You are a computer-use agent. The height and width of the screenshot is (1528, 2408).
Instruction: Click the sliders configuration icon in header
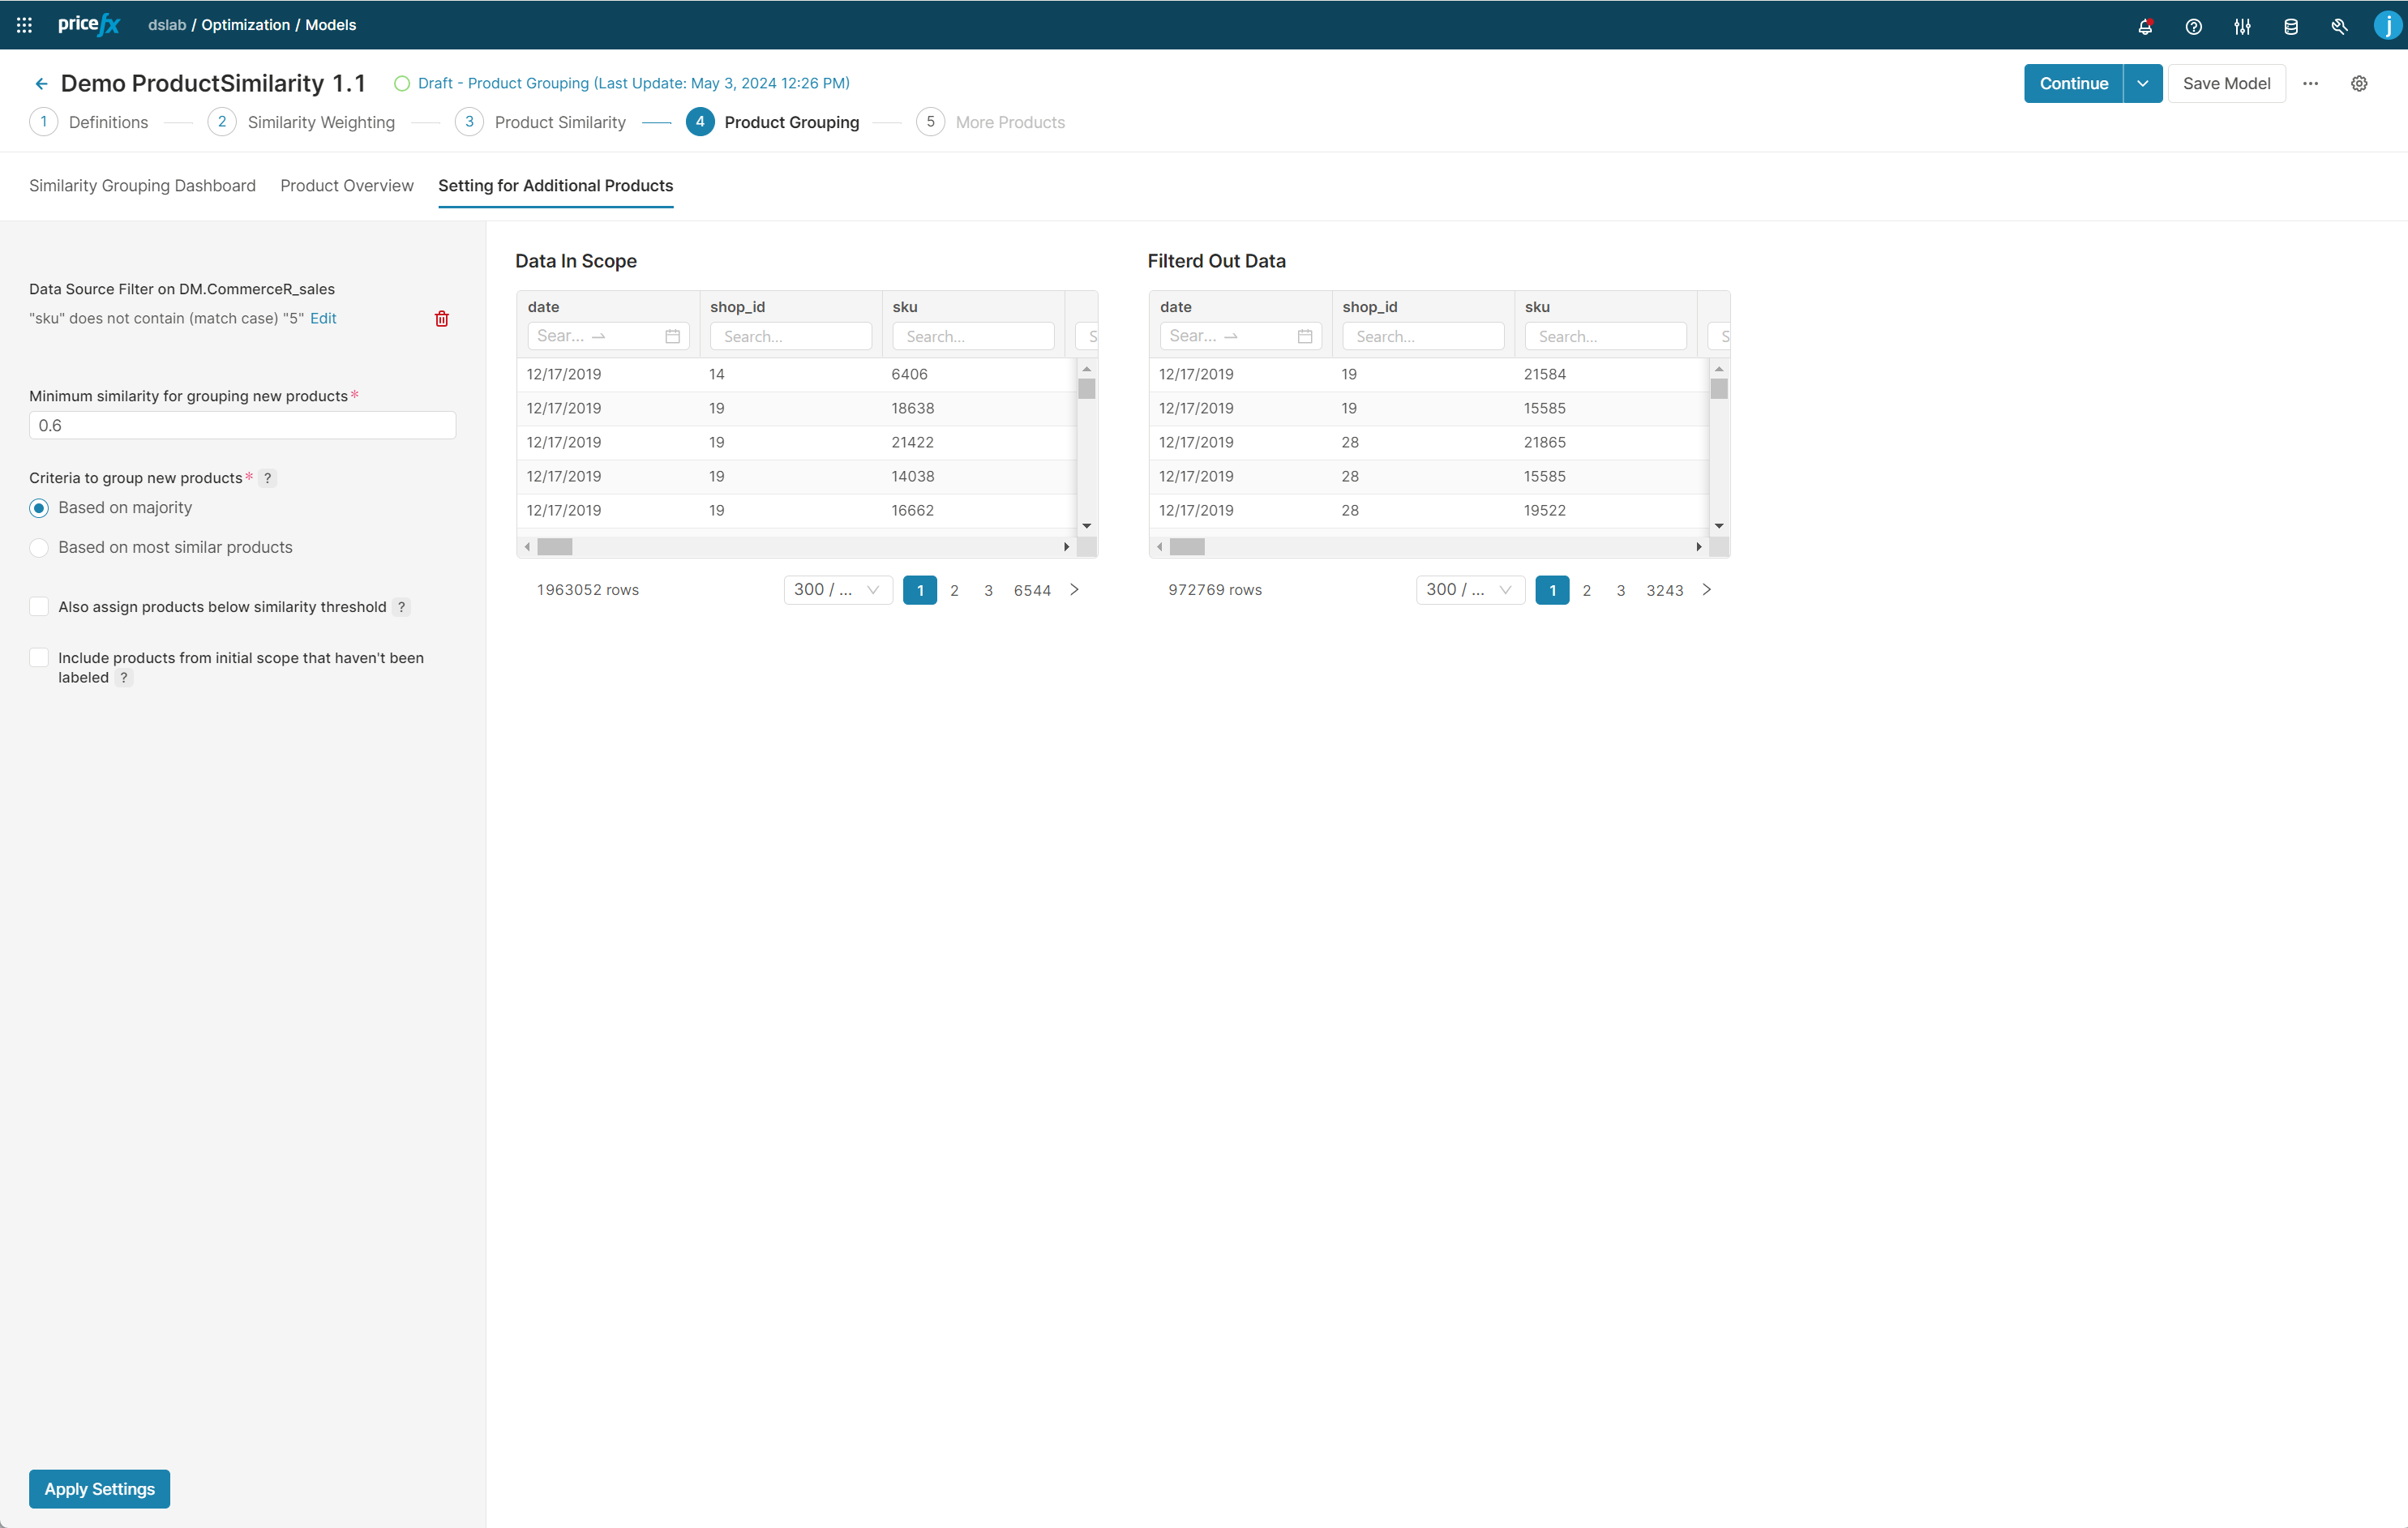pyautogui.click(x=2242, y=26)
